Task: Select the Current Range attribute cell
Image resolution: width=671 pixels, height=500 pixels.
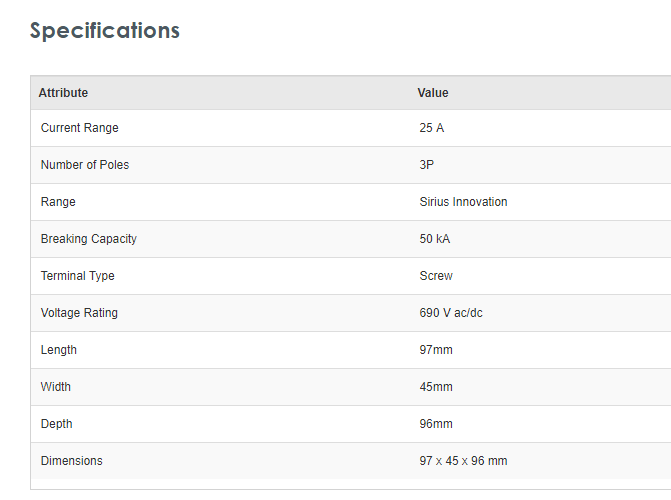Action: coord(79,128)
